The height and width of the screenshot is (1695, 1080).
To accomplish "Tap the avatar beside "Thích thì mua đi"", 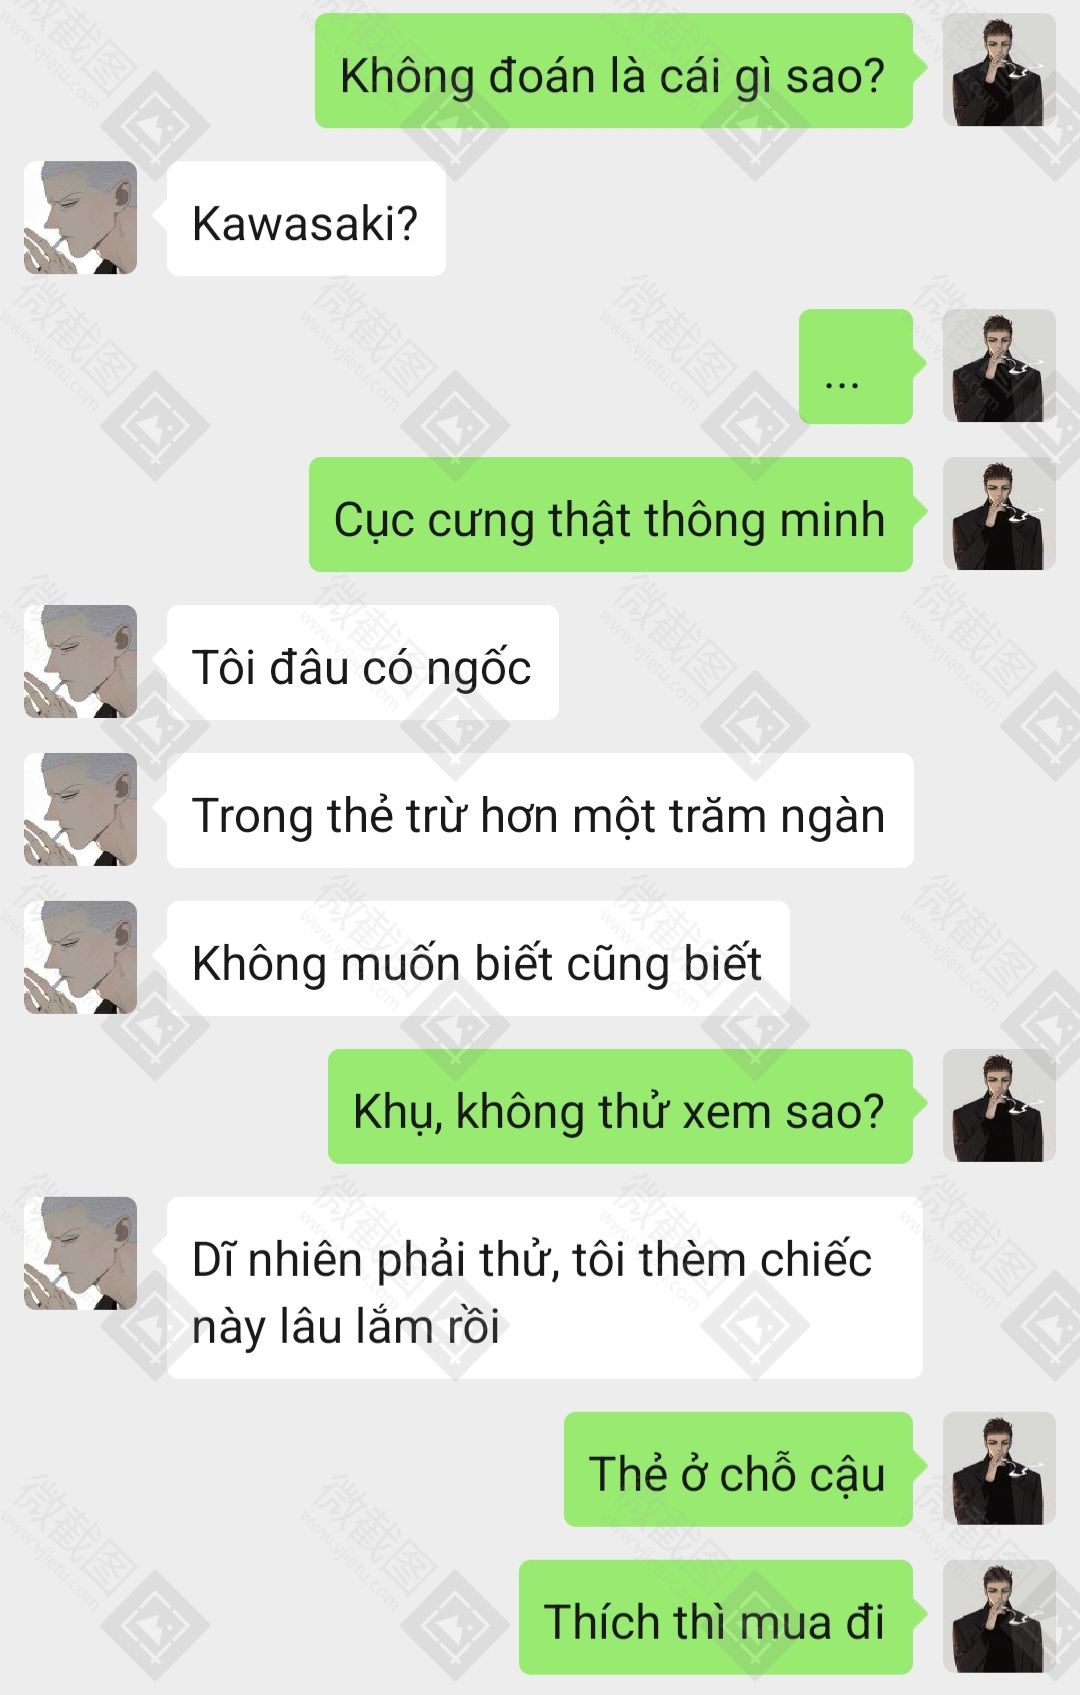I will [x=999, y=1617].
